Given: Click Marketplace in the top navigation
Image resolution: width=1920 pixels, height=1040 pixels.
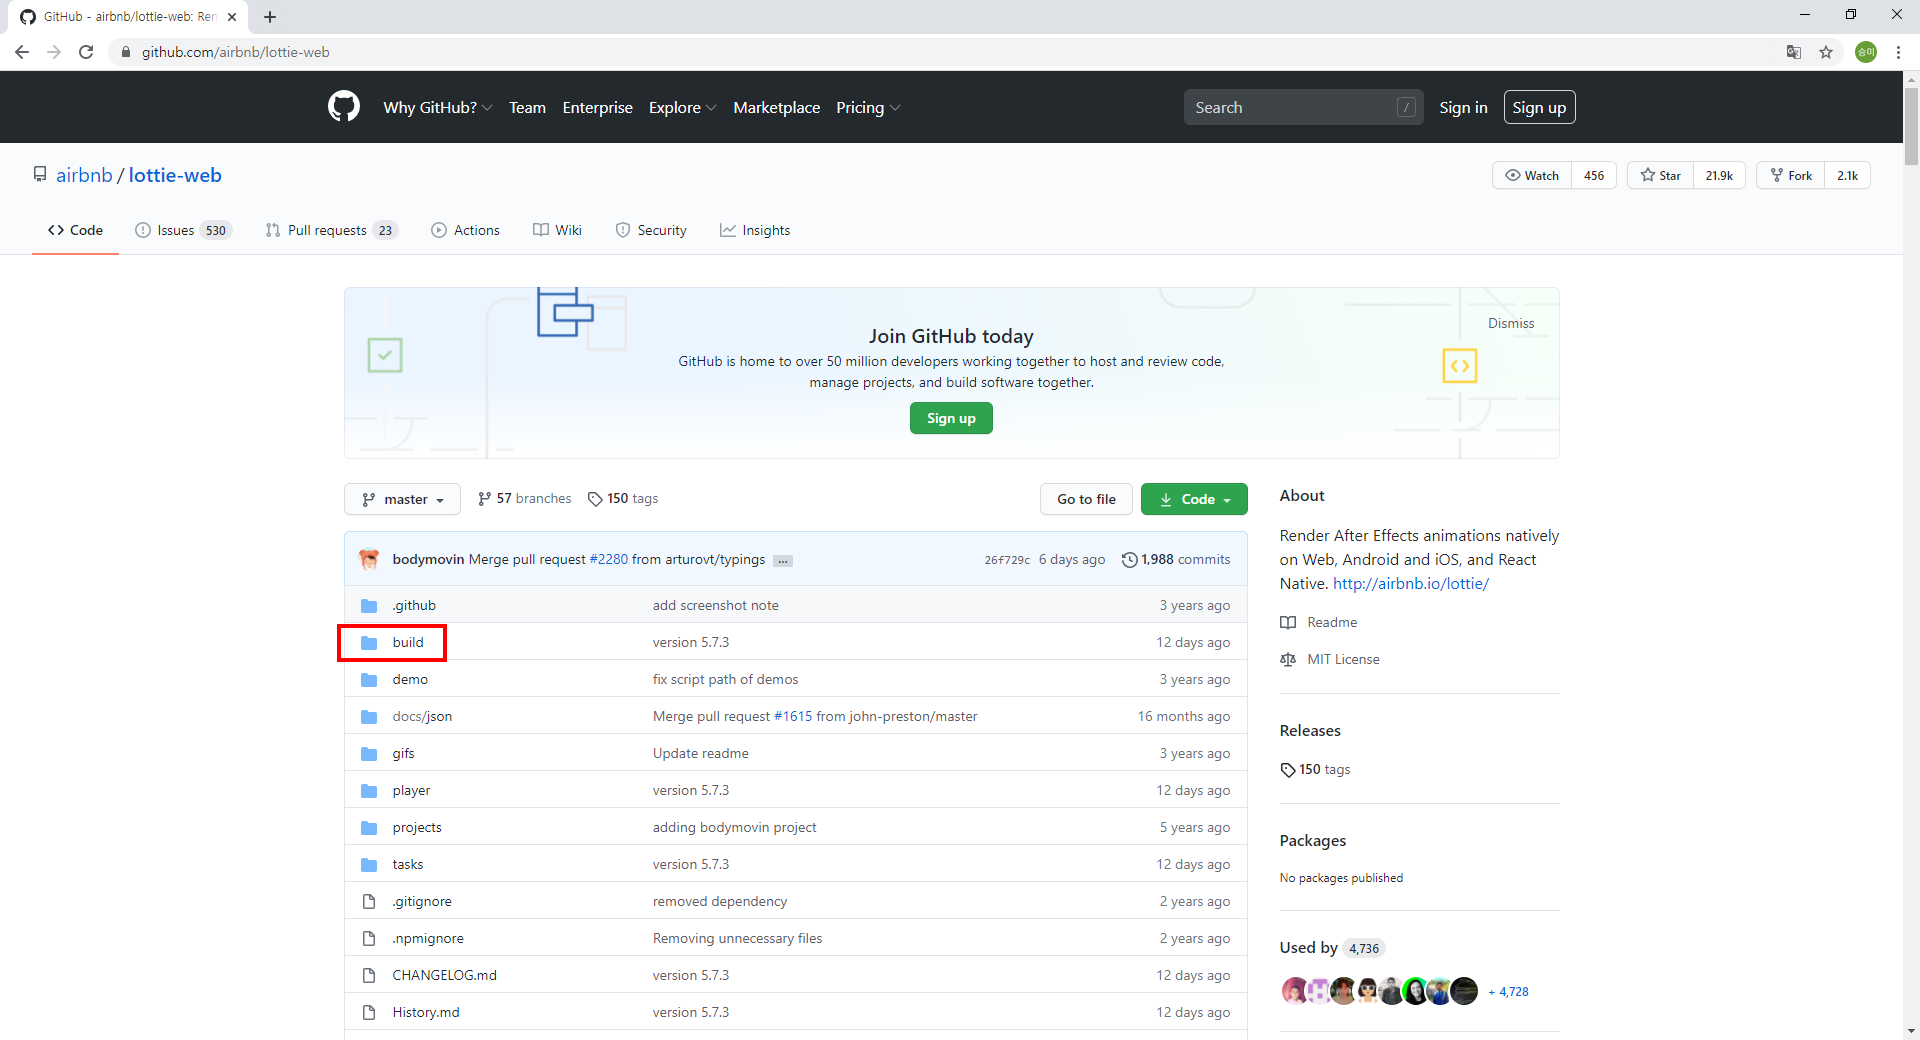Looking at the screenshot, I should (776, 107).
